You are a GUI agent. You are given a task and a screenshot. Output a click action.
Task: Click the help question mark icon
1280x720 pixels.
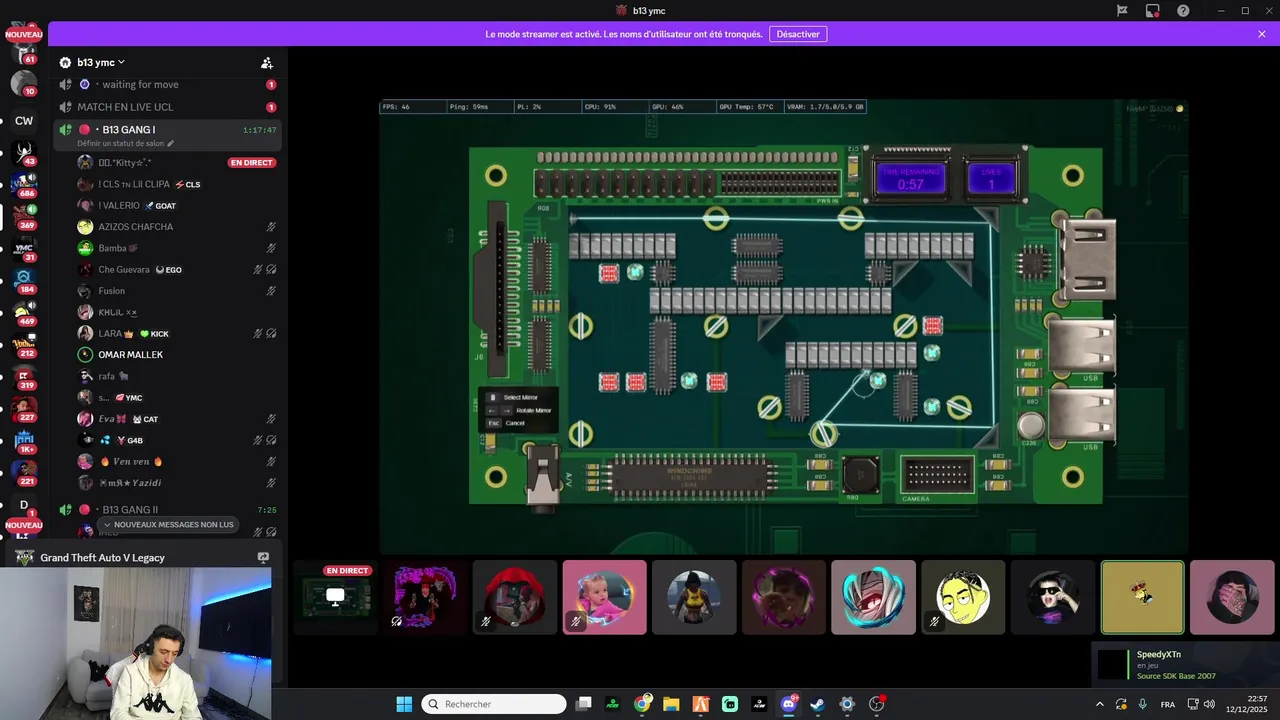pyautogui.click(x=1184, y=11)
